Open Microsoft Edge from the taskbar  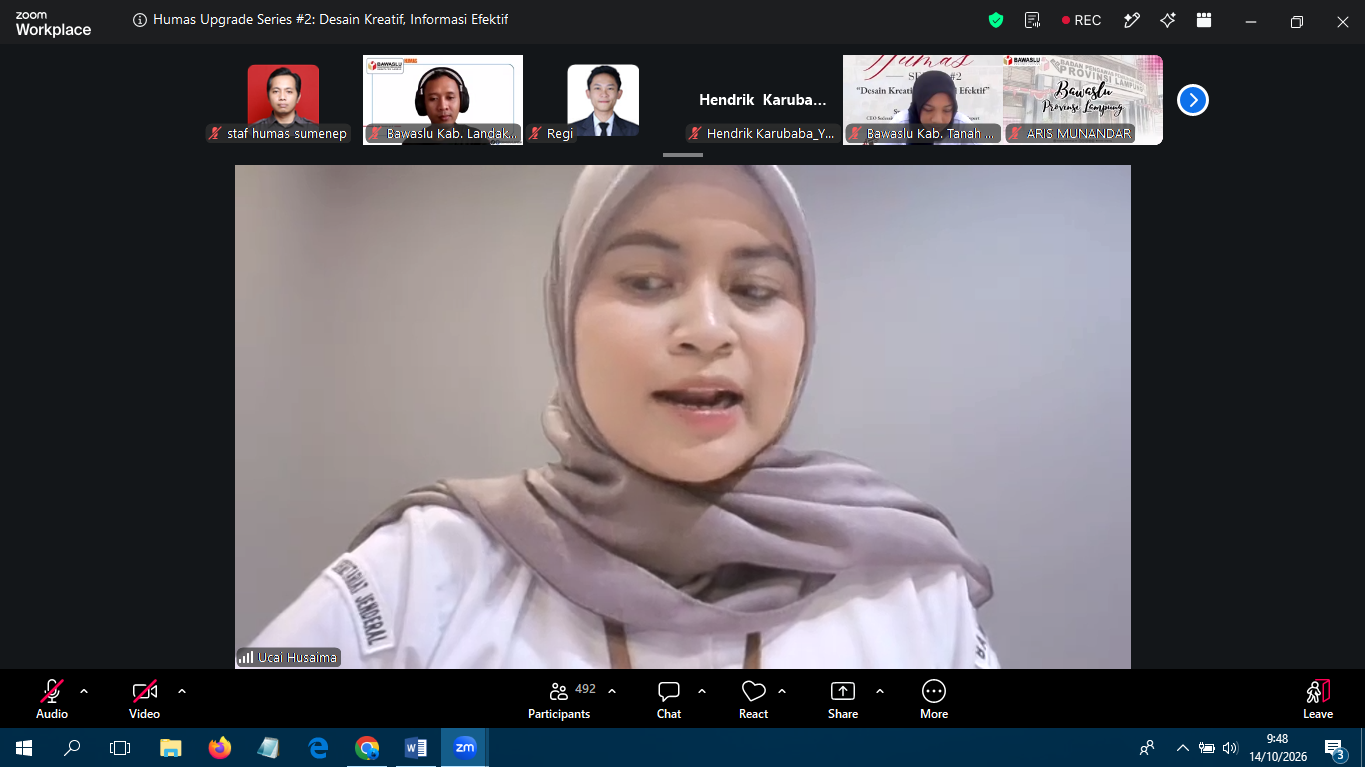click(x=318, y=747)
